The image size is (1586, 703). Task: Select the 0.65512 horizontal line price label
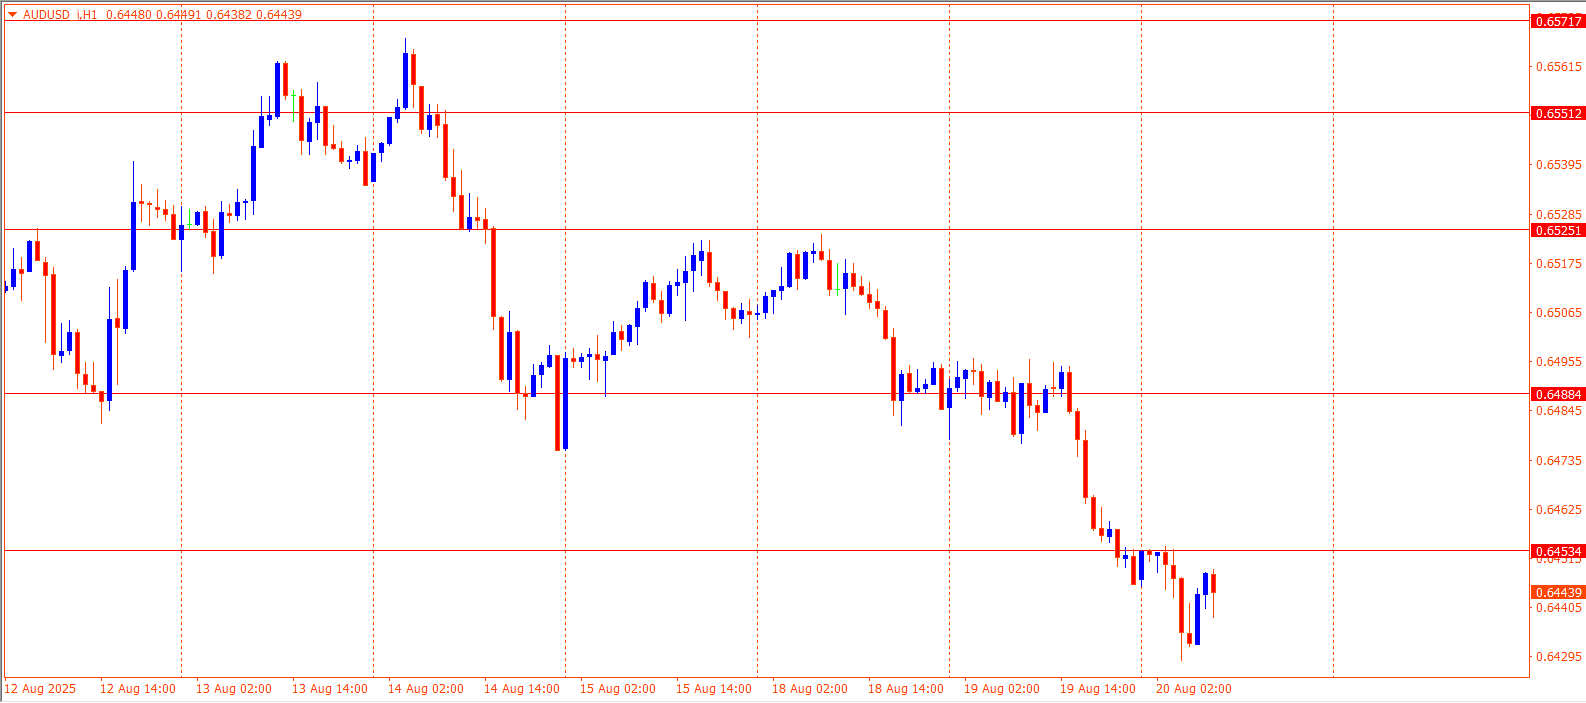(1558, 113)
